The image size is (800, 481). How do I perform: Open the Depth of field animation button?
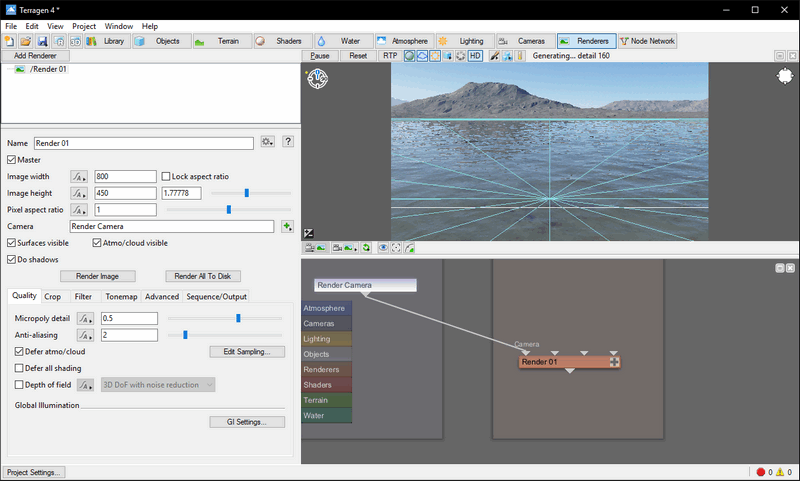(85, 385)
